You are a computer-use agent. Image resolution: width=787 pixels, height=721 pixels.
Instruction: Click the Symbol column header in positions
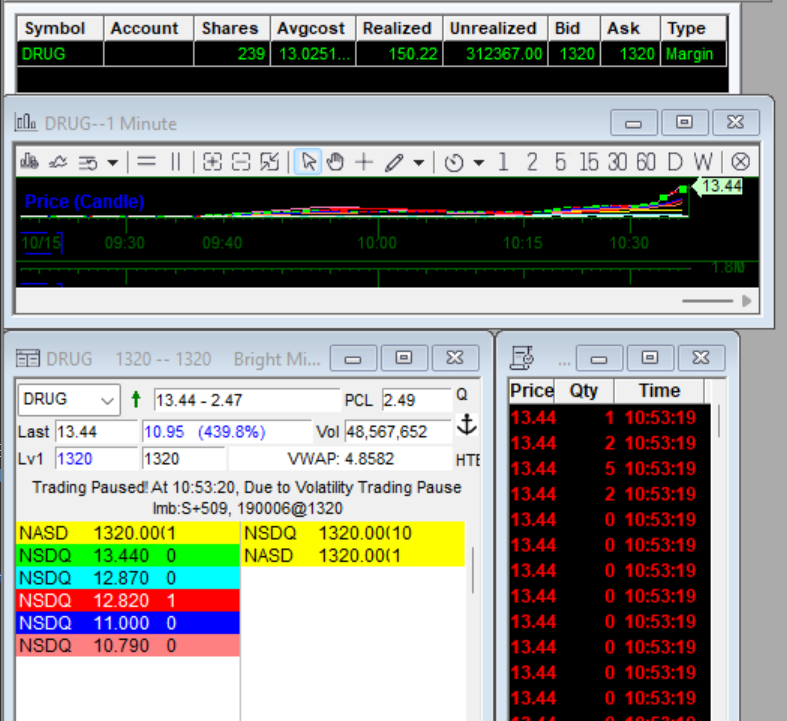[60, 28]
